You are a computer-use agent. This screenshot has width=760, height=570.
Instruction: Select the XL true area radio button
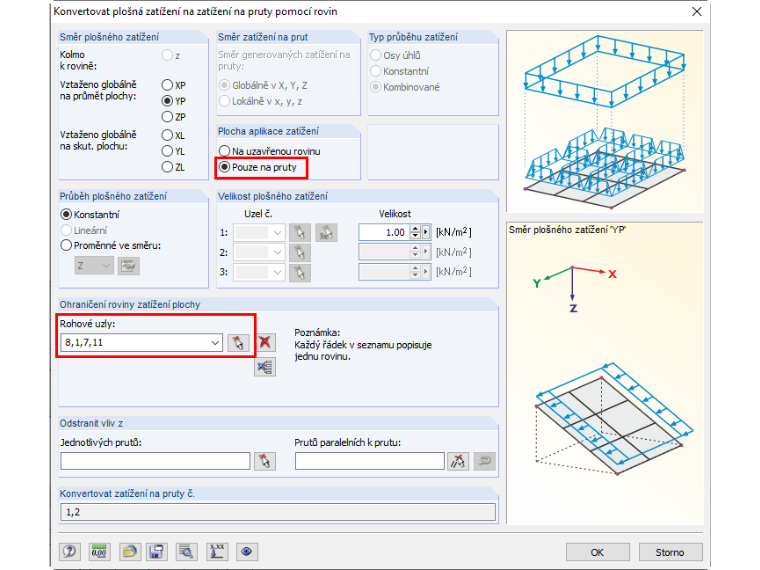point(167,135)
